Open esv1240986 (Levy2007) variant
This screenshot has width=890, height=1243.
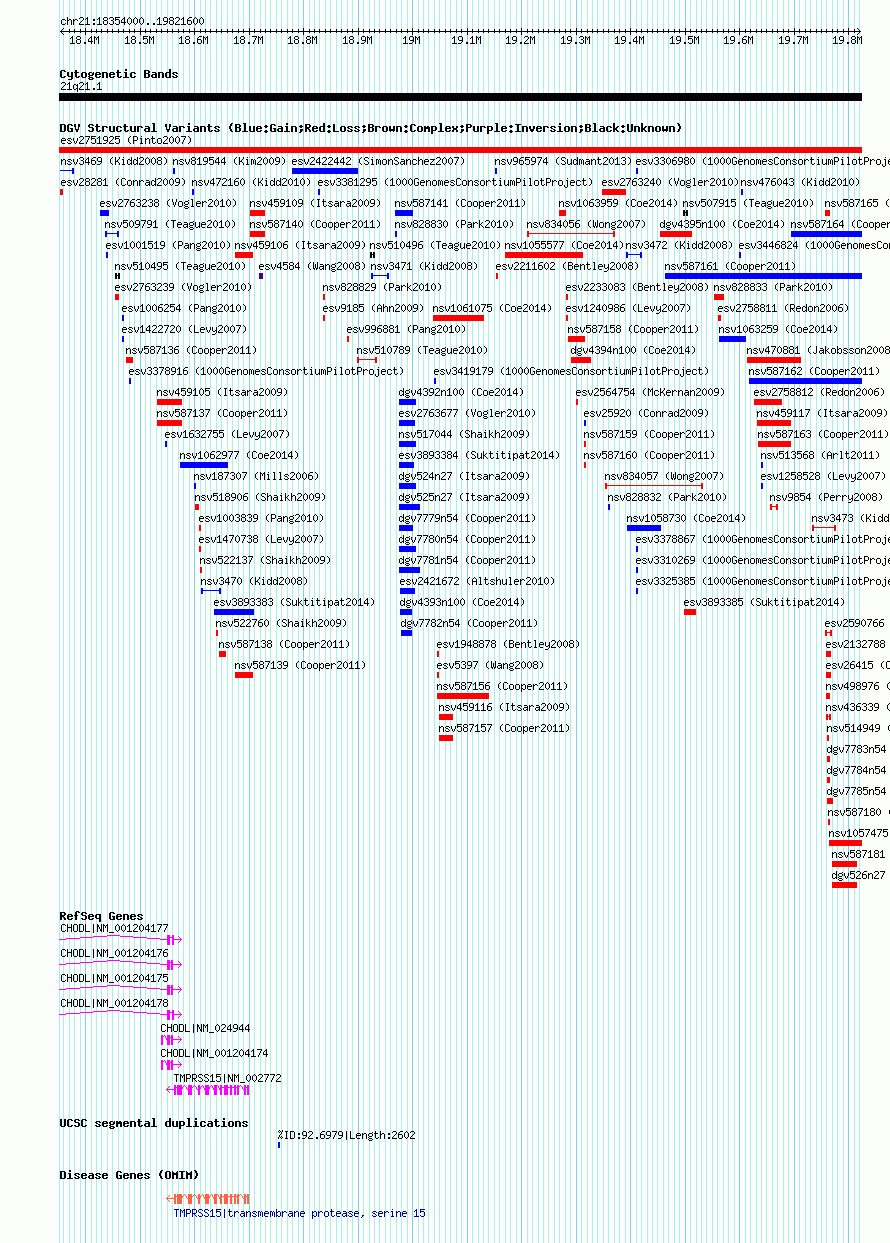[628, 308]
